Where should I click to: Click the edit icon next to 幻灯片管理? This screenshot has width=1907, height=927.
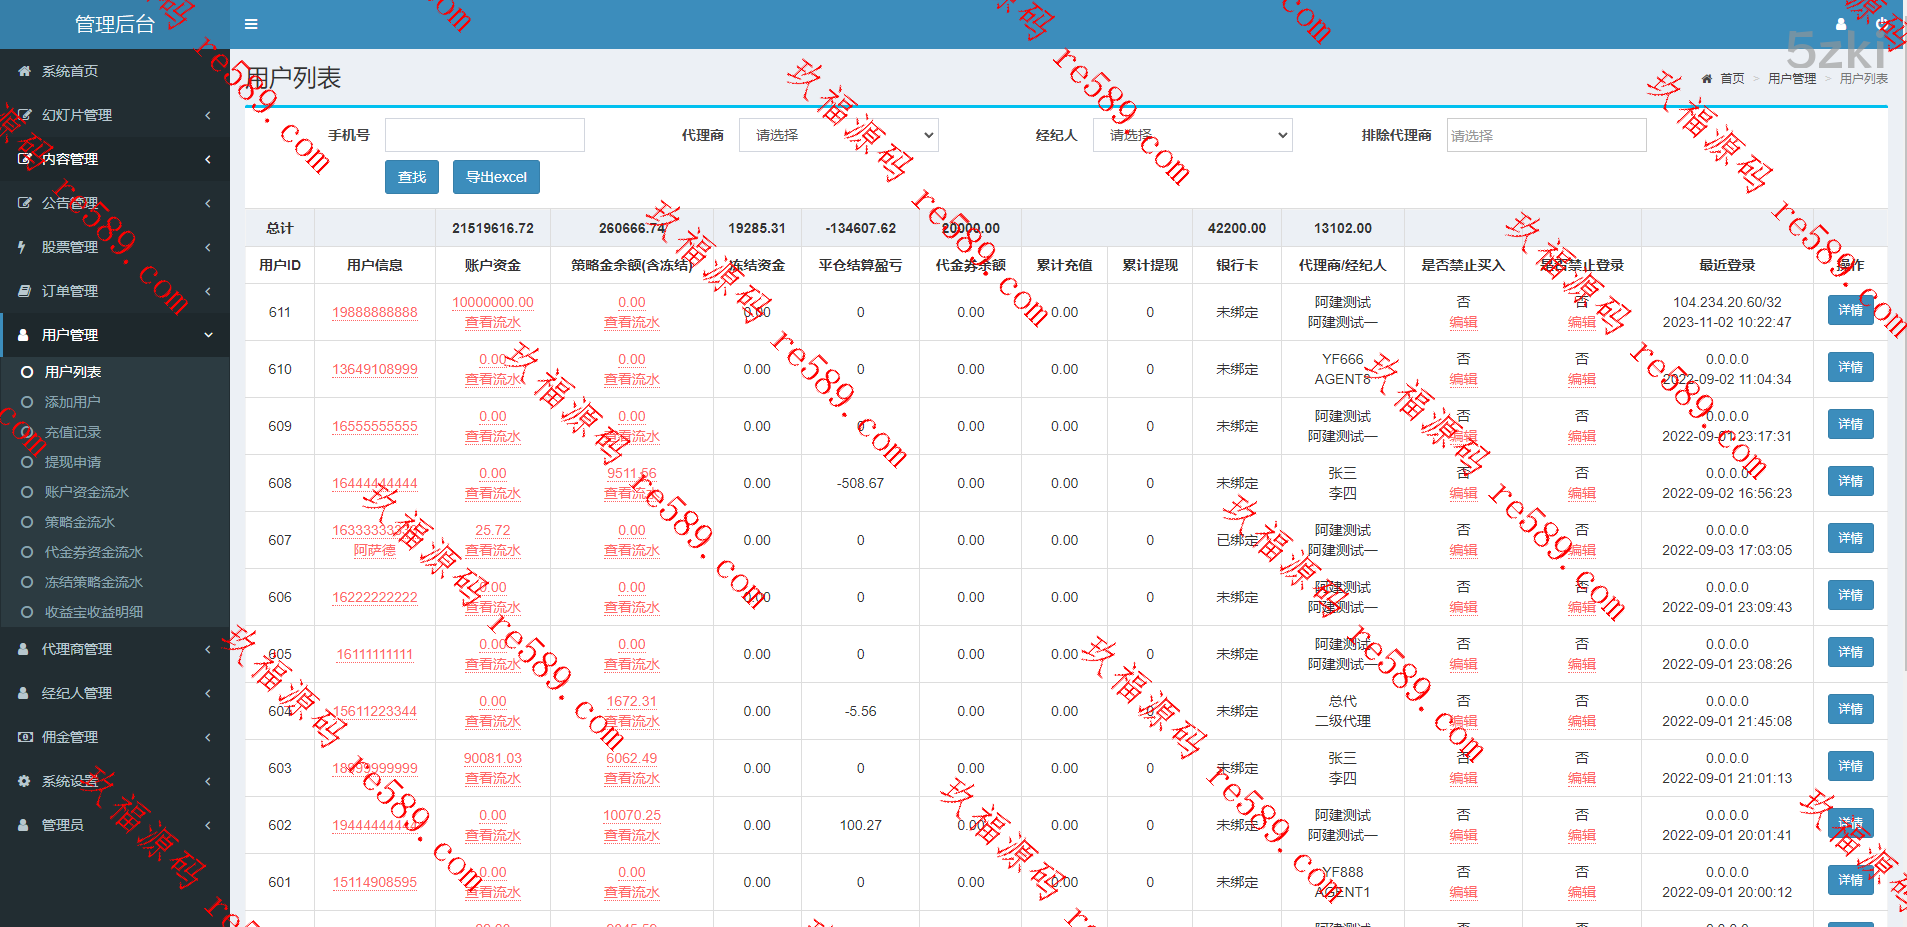coord(24,115)
